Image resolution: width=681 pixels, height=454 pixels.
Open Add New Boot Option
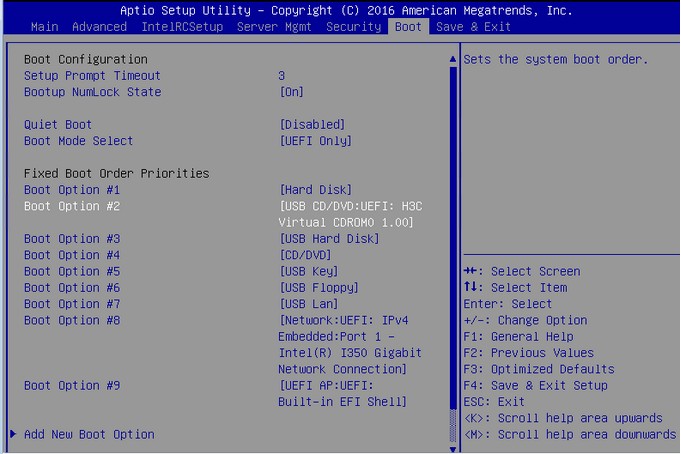tap(89, 434)
